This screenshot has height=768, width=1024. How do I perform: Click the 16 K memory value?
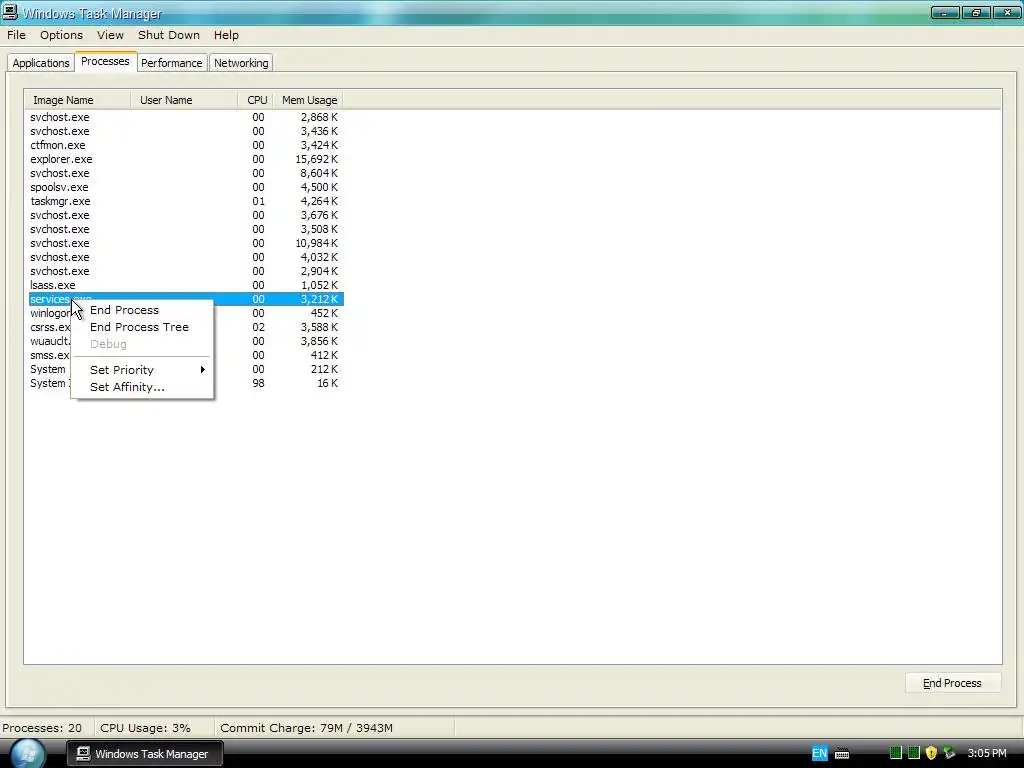coord(327,383)
